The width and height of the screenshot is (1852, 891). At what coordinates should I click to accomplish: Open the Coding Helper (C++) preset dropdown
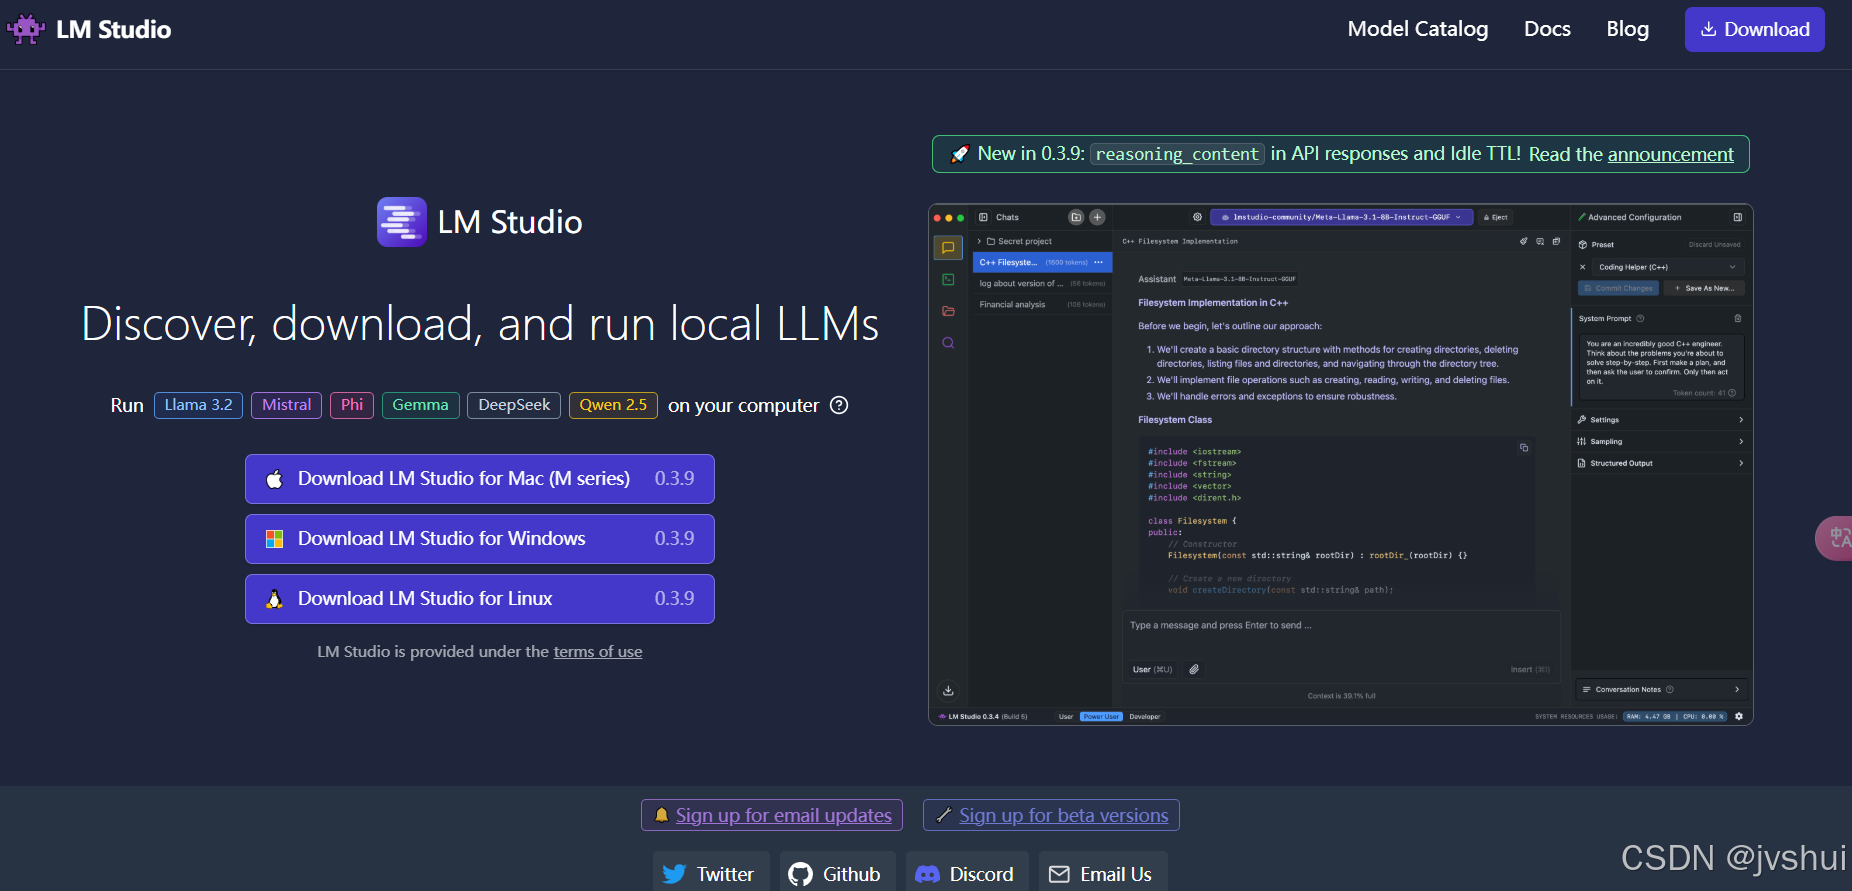[1667, 267]
